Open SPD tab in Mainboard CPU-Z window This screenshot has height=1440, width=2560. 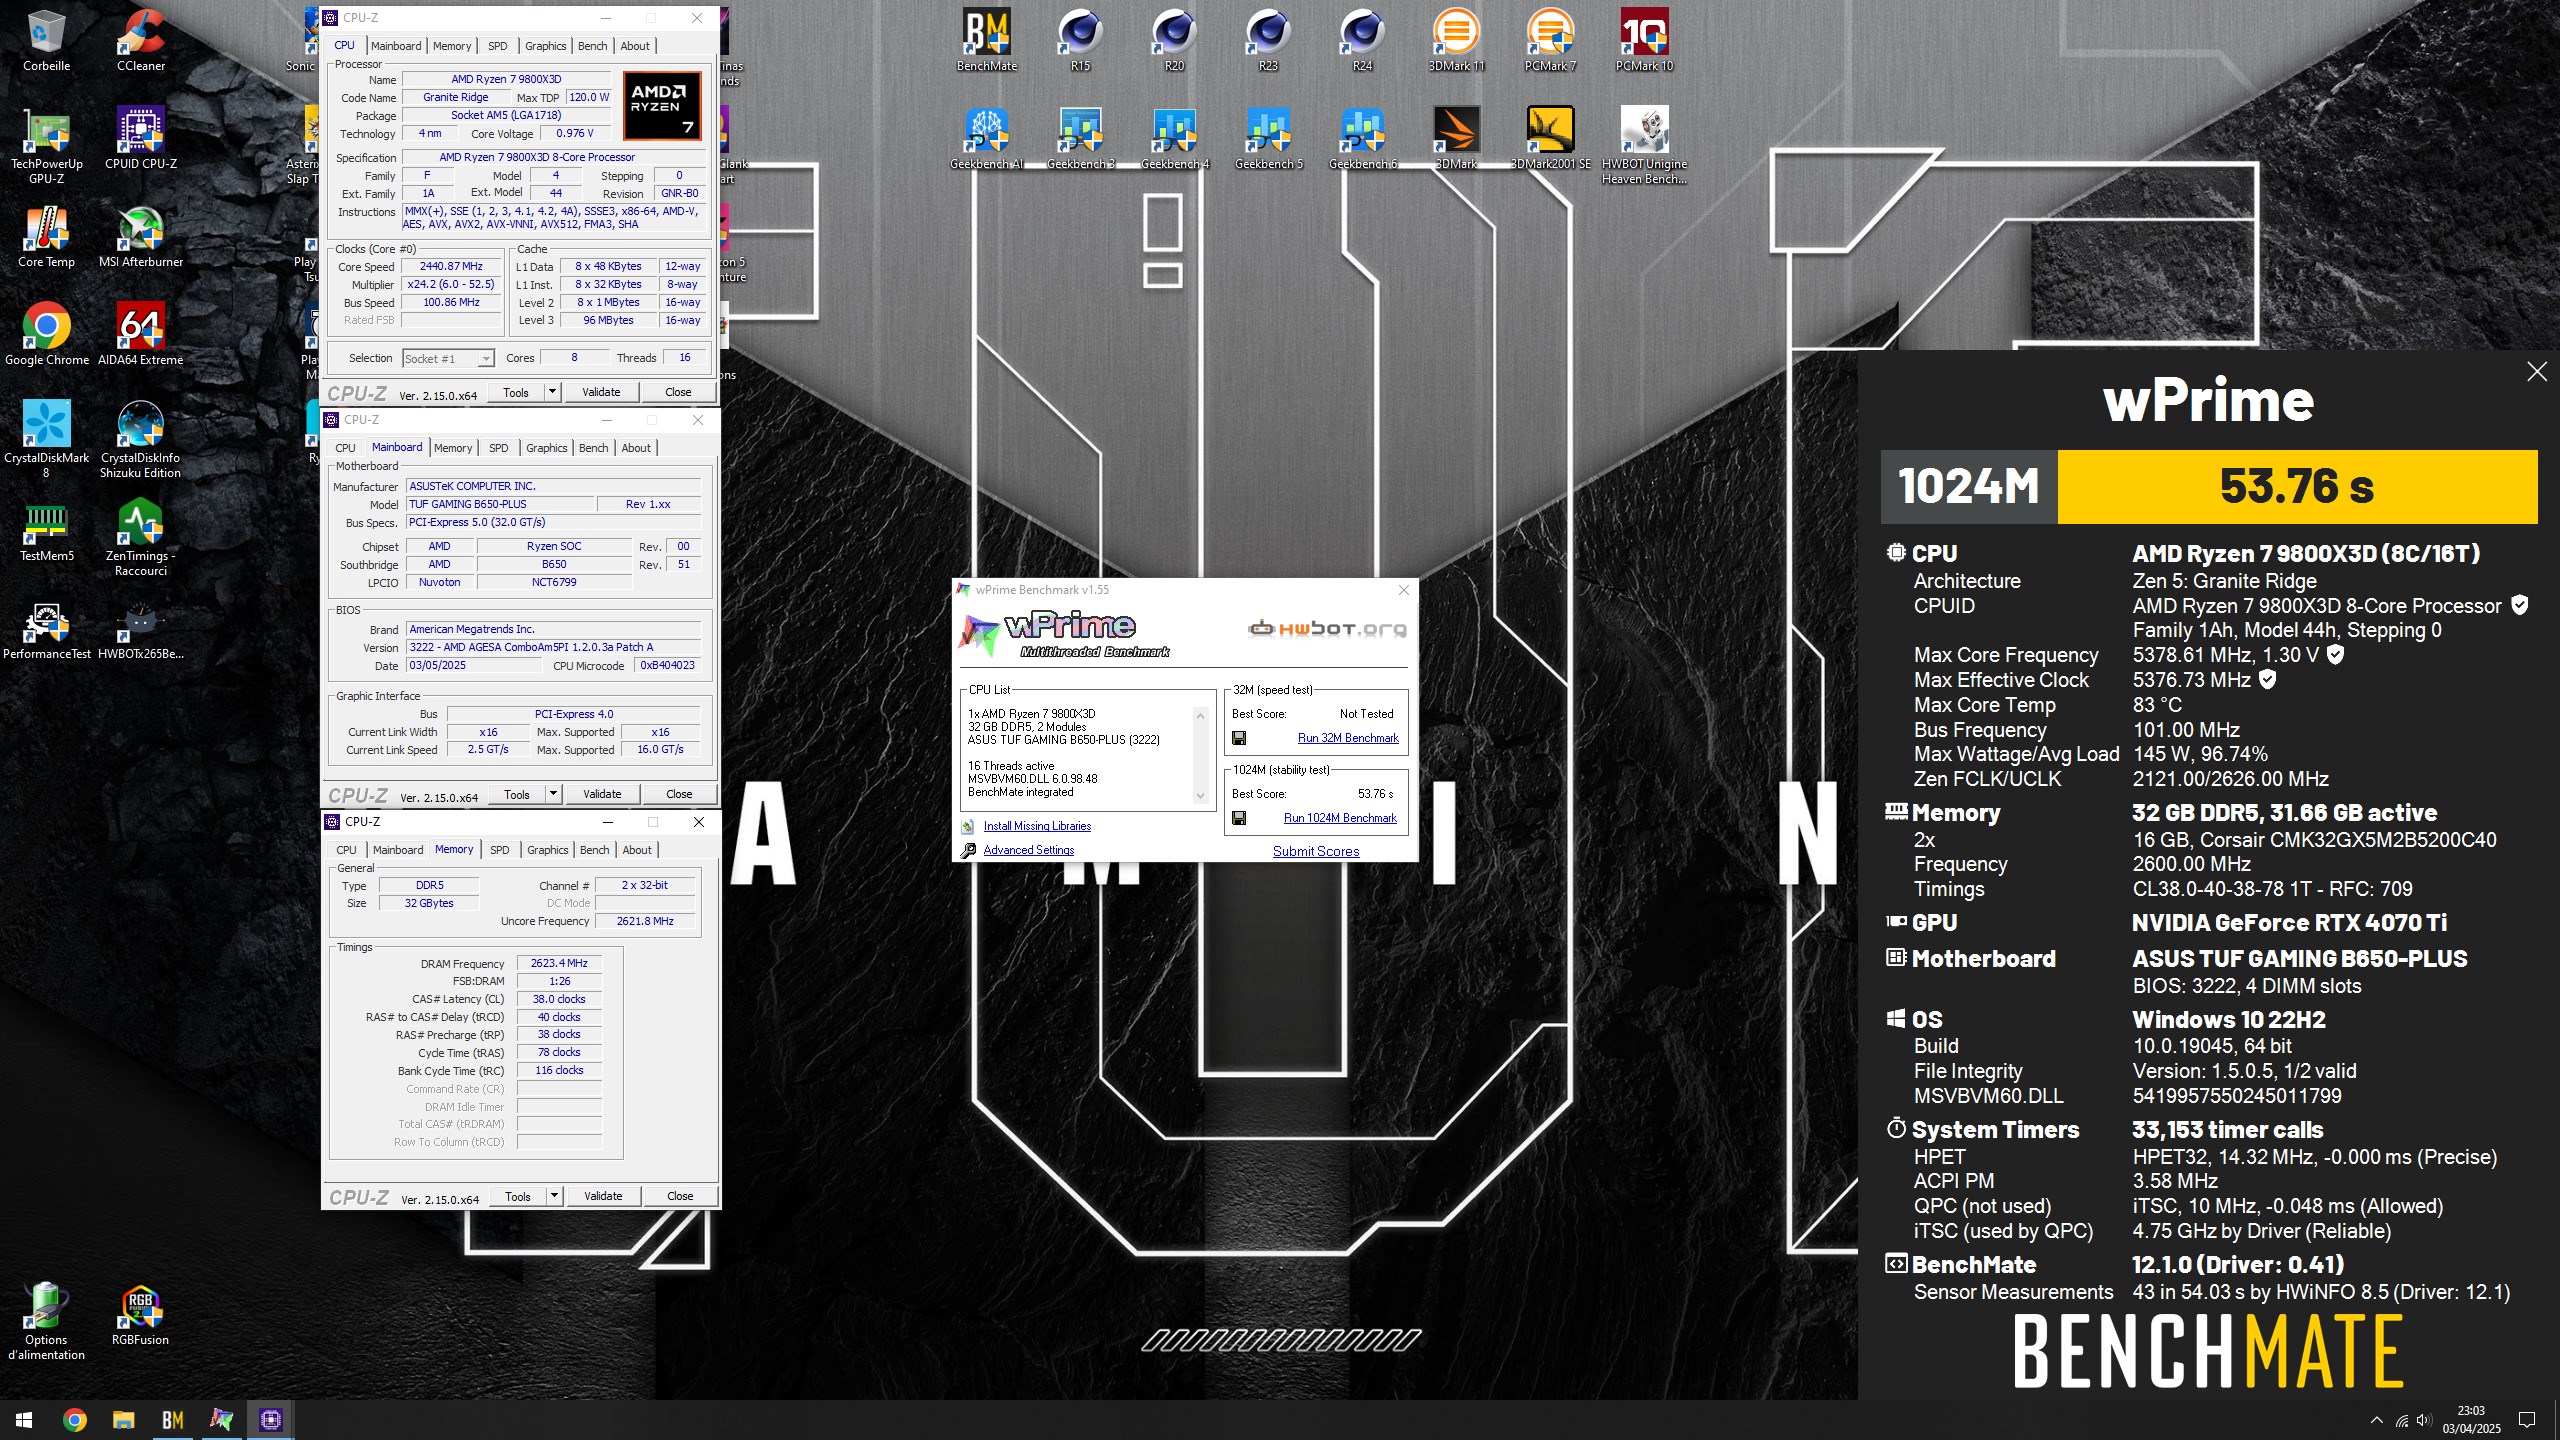(499, 448)
